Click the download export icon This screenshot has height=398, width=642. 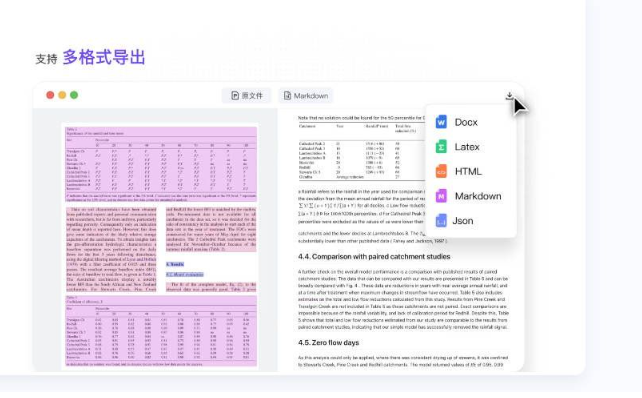pos(509,96)
